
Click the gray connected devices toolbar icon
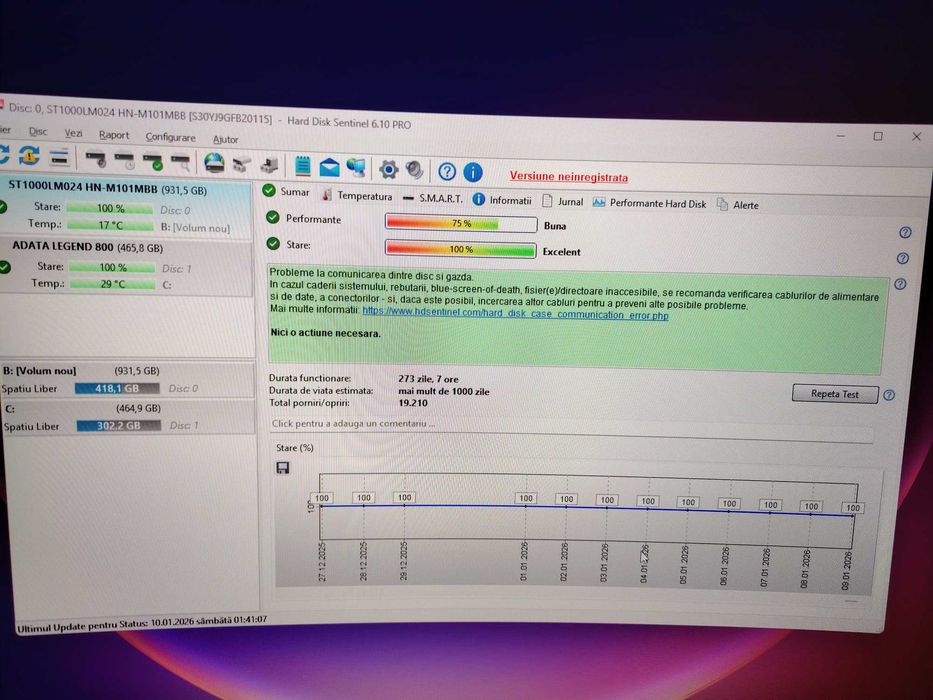pos(242,164)
